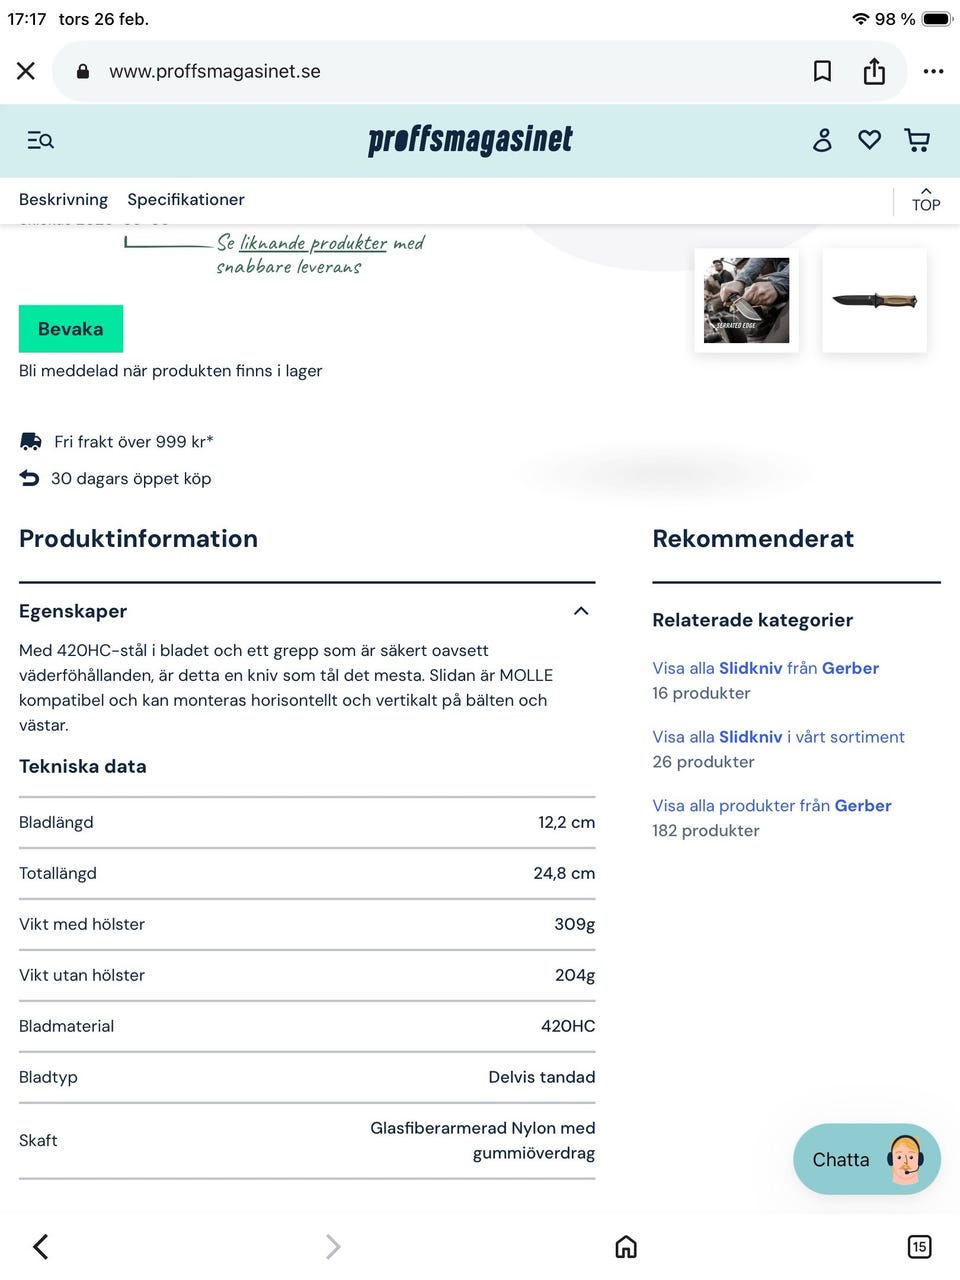
Task: Switch to the Specifikationer tab
Action: click(186, 199)
